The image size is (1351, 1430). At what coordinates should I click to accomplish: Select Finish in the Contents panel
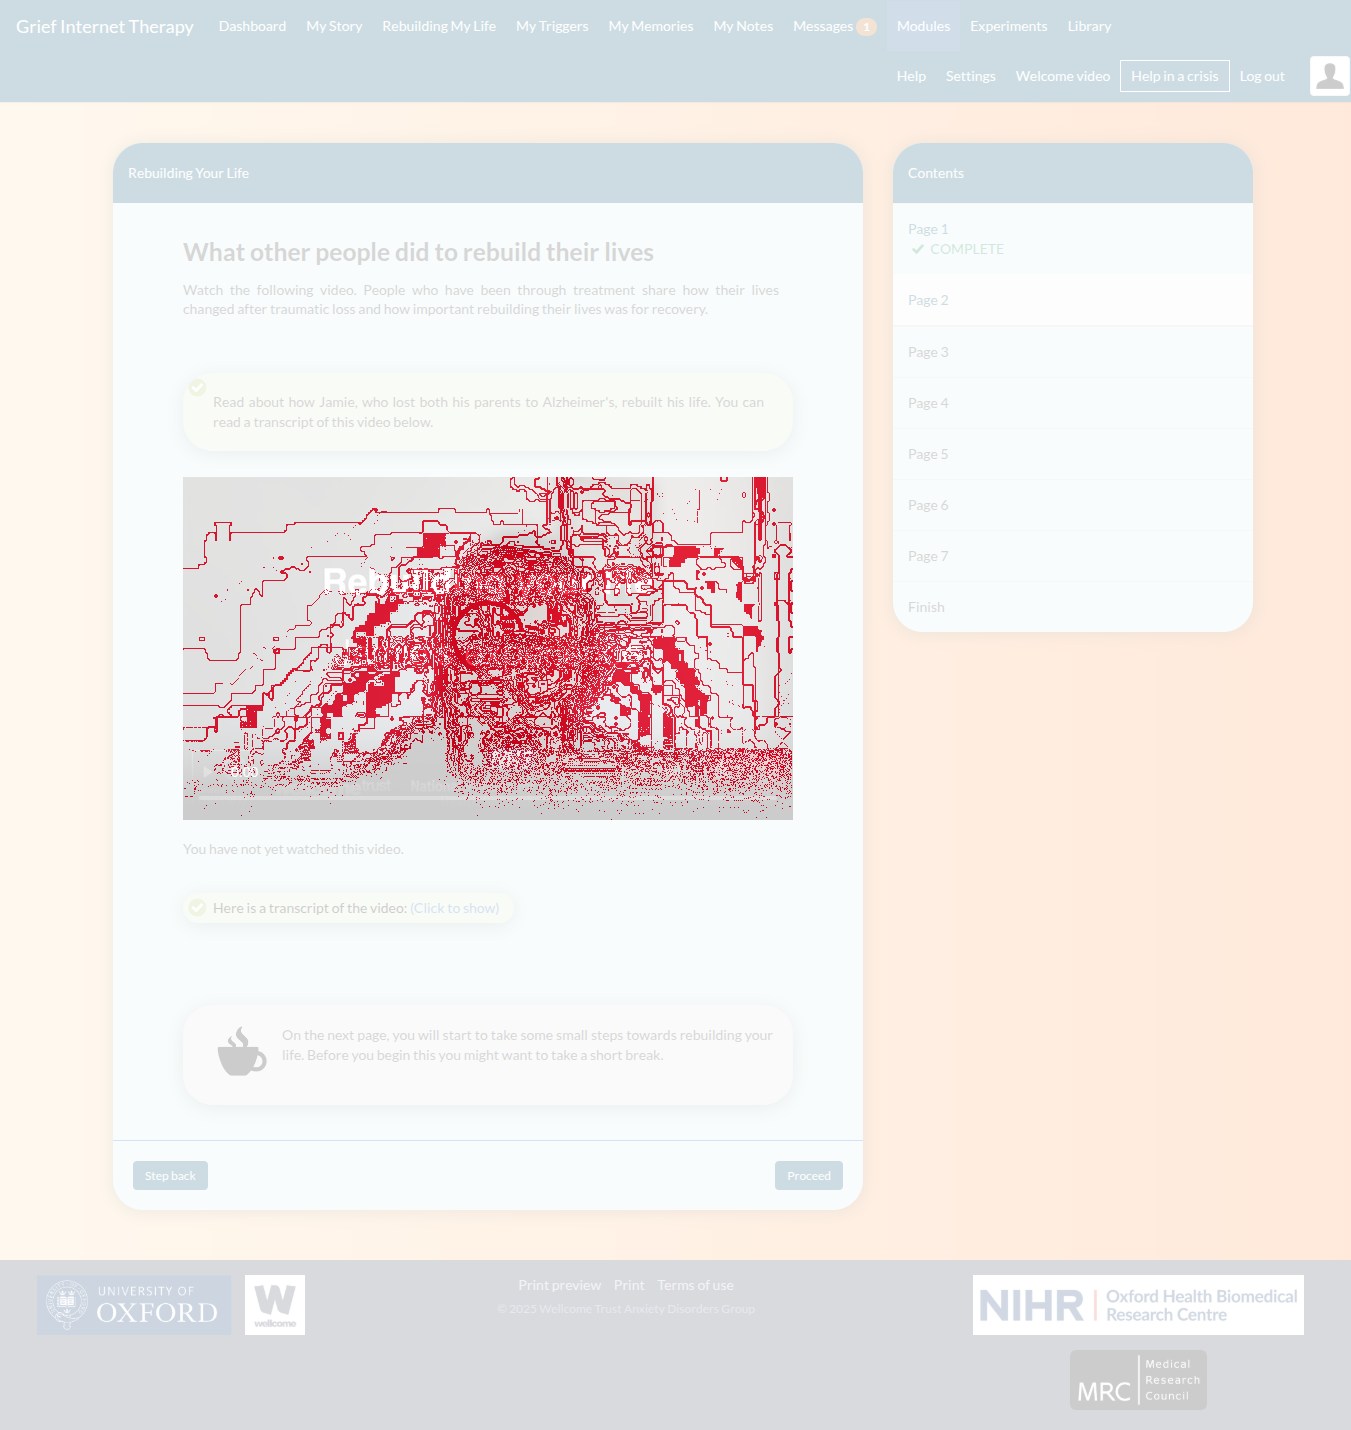pyautogui.click(x=926, y=607)
